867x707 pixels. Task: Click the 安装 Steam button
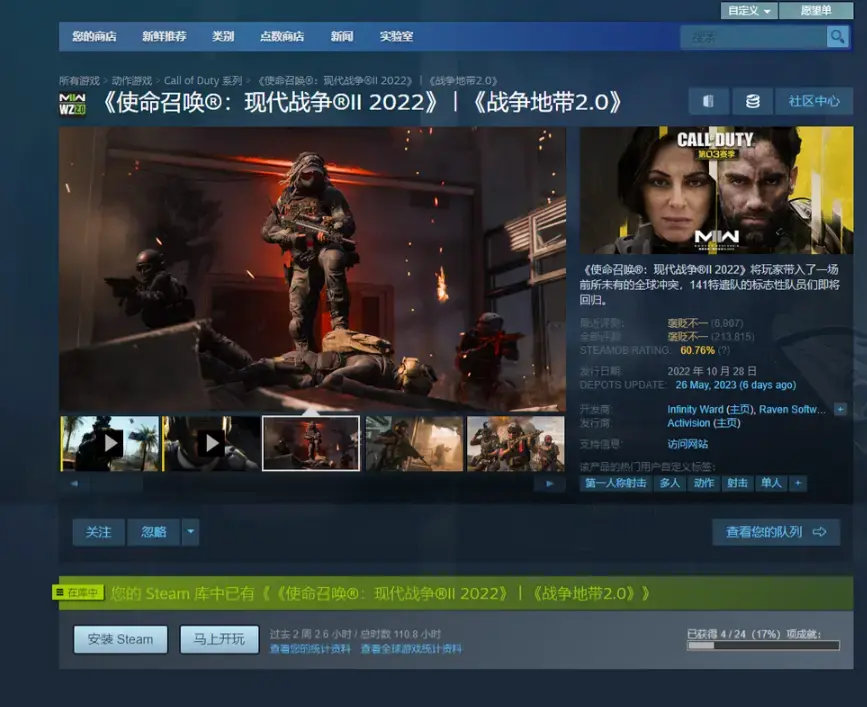coord(121,640)
